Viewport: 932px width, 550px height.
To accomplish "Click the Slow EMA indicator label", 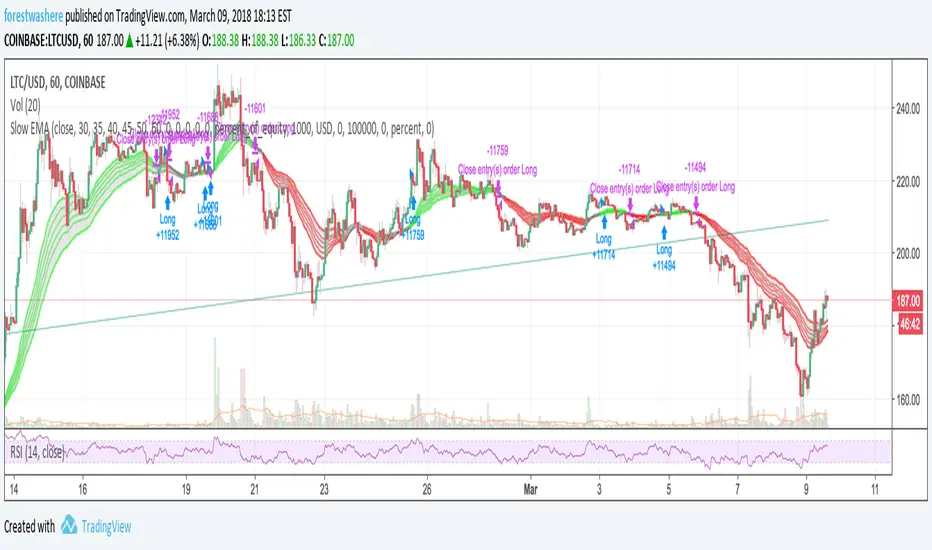I will [x=222, y=128].
